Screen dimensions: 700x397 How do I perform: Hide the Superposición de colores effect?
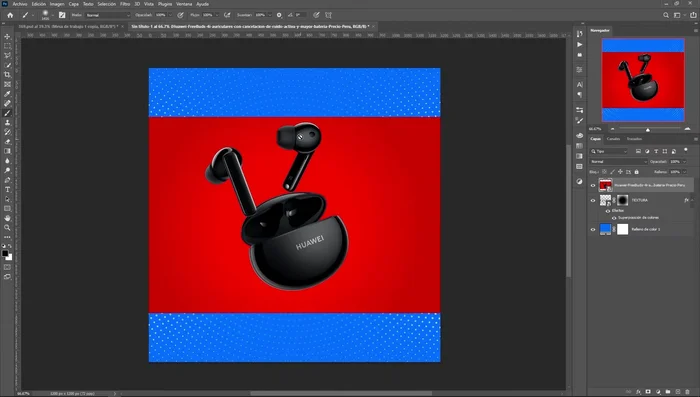click(614, 218)
